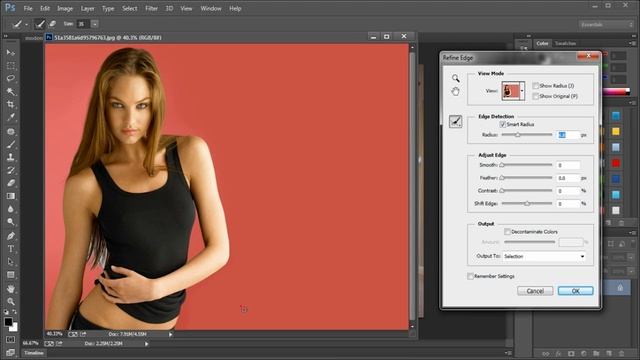Select the Type tool

click(11, 249)
